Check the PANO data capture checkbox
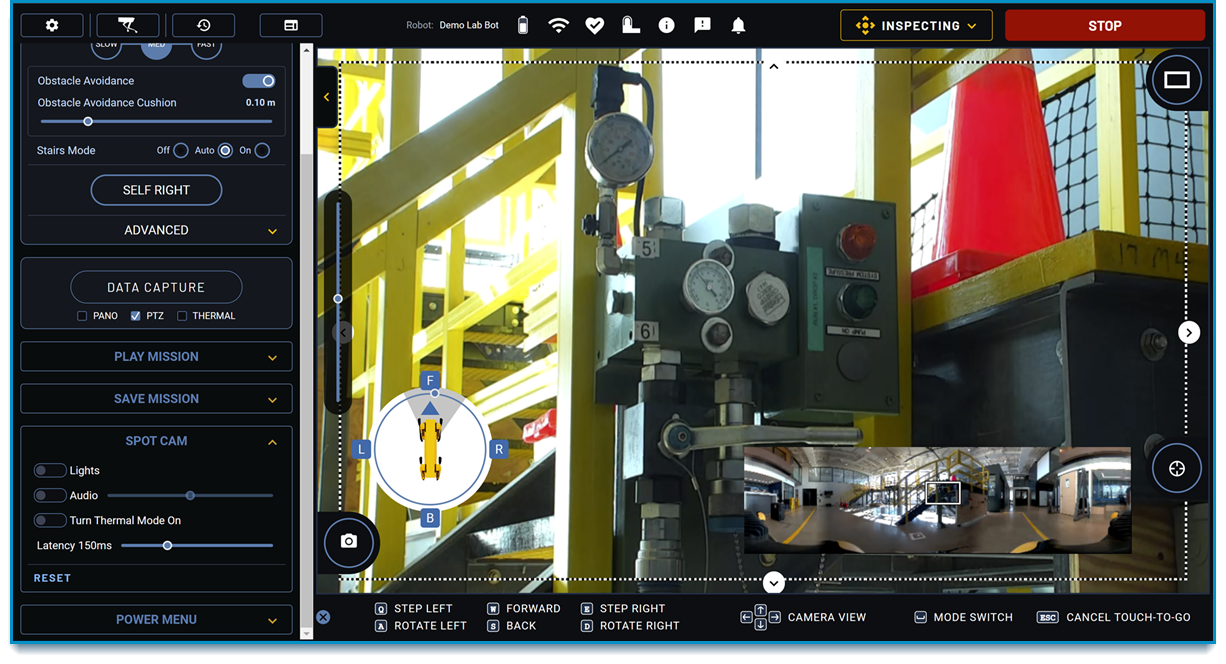Image resolution: width=1226 pixels, height=664 pixels. [x=81, y=315]
